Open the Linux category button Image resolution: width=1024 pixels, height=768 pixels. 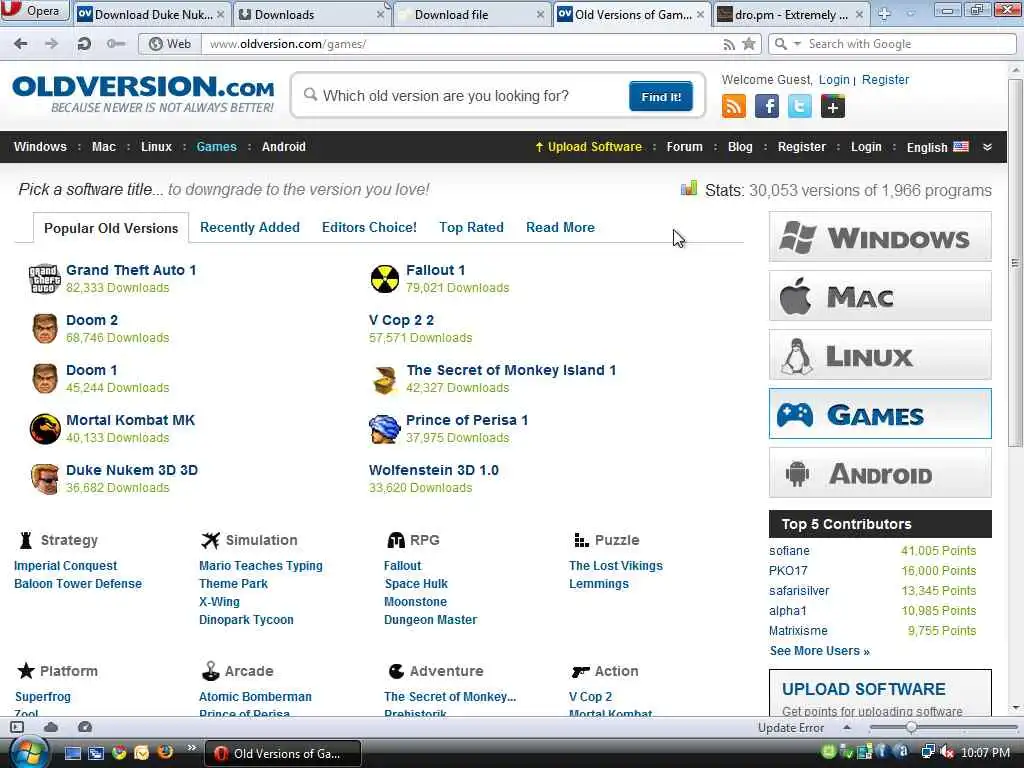(x=880, y=355)
